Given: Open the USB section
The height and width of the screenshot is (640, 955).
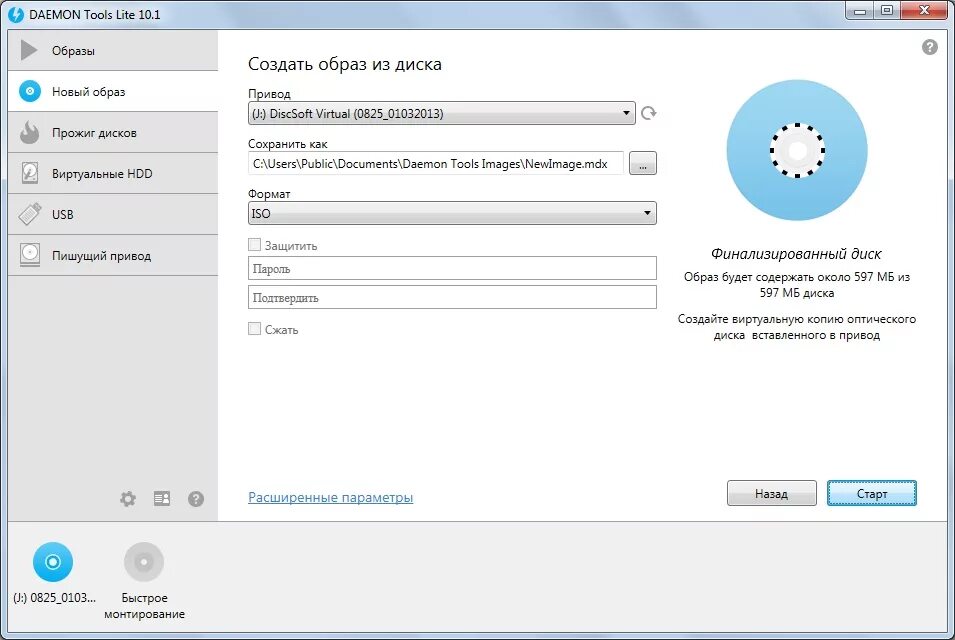Looking at the screenshot, I should click(x=113, y=214).
